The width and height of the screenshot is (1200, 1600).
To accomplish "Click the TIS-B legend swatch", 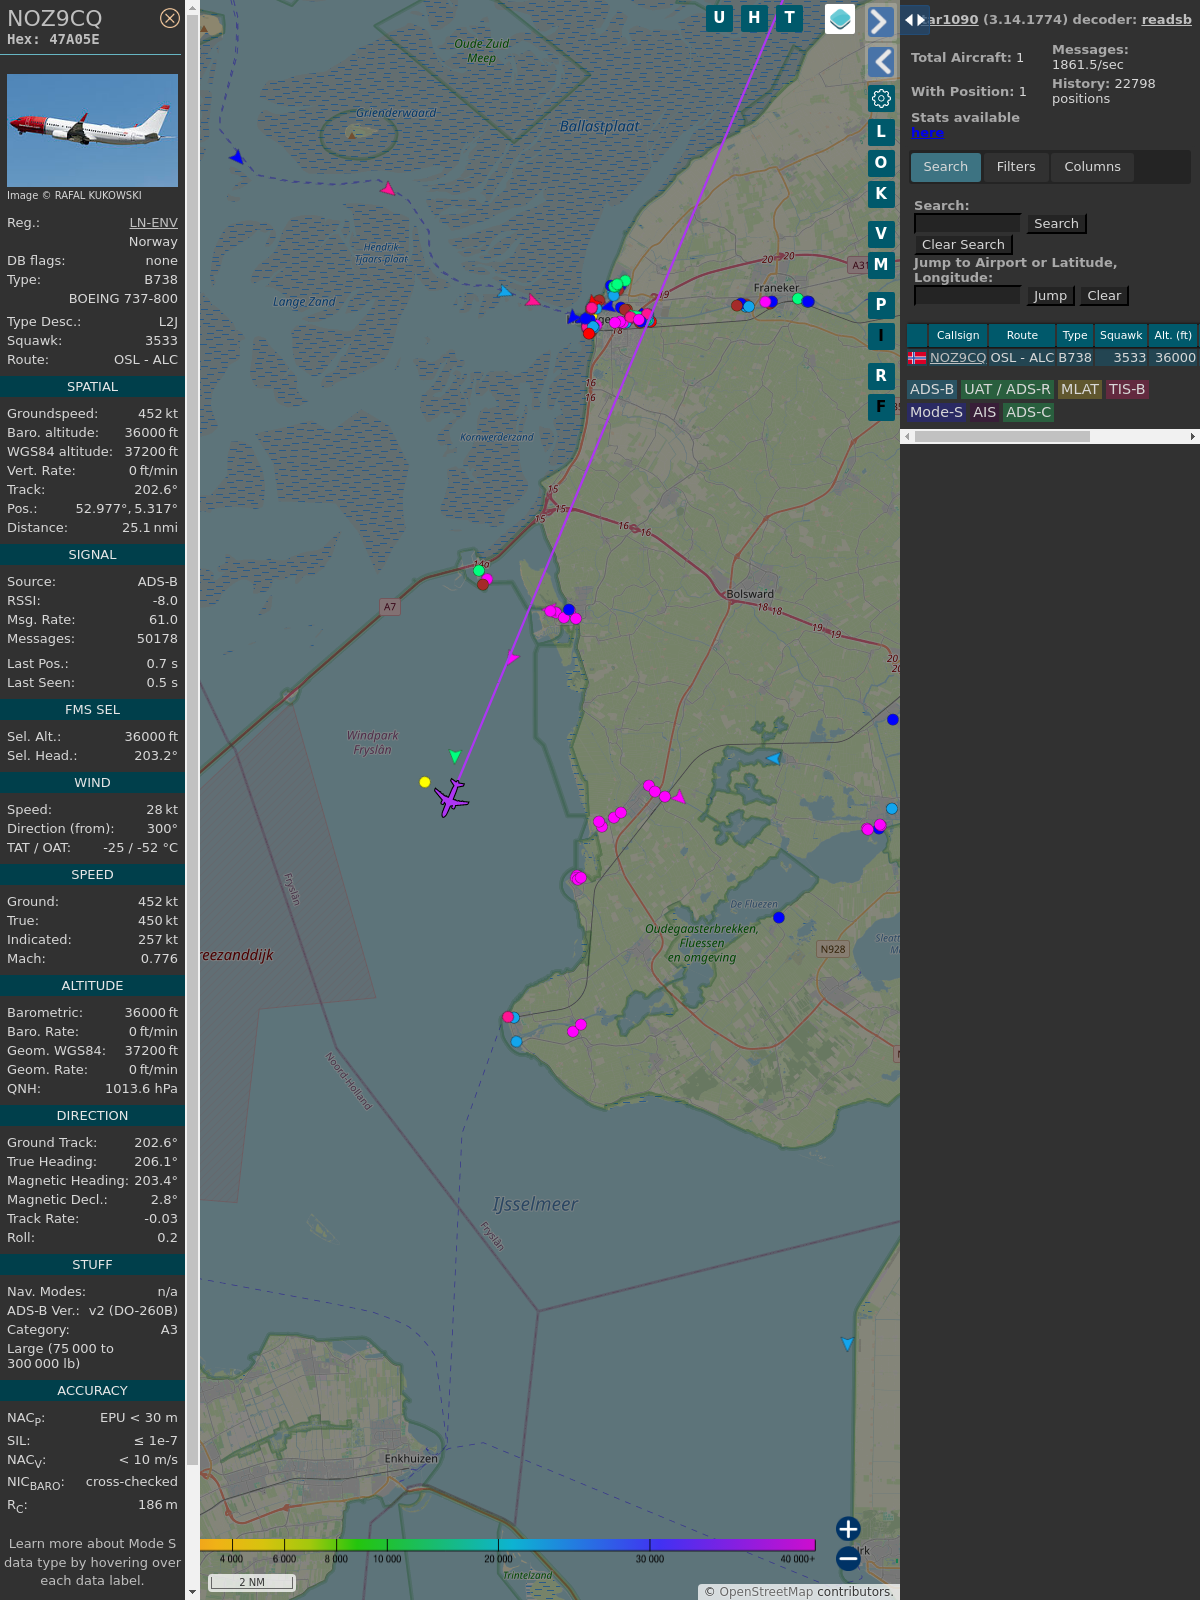I will point(1127,389).
